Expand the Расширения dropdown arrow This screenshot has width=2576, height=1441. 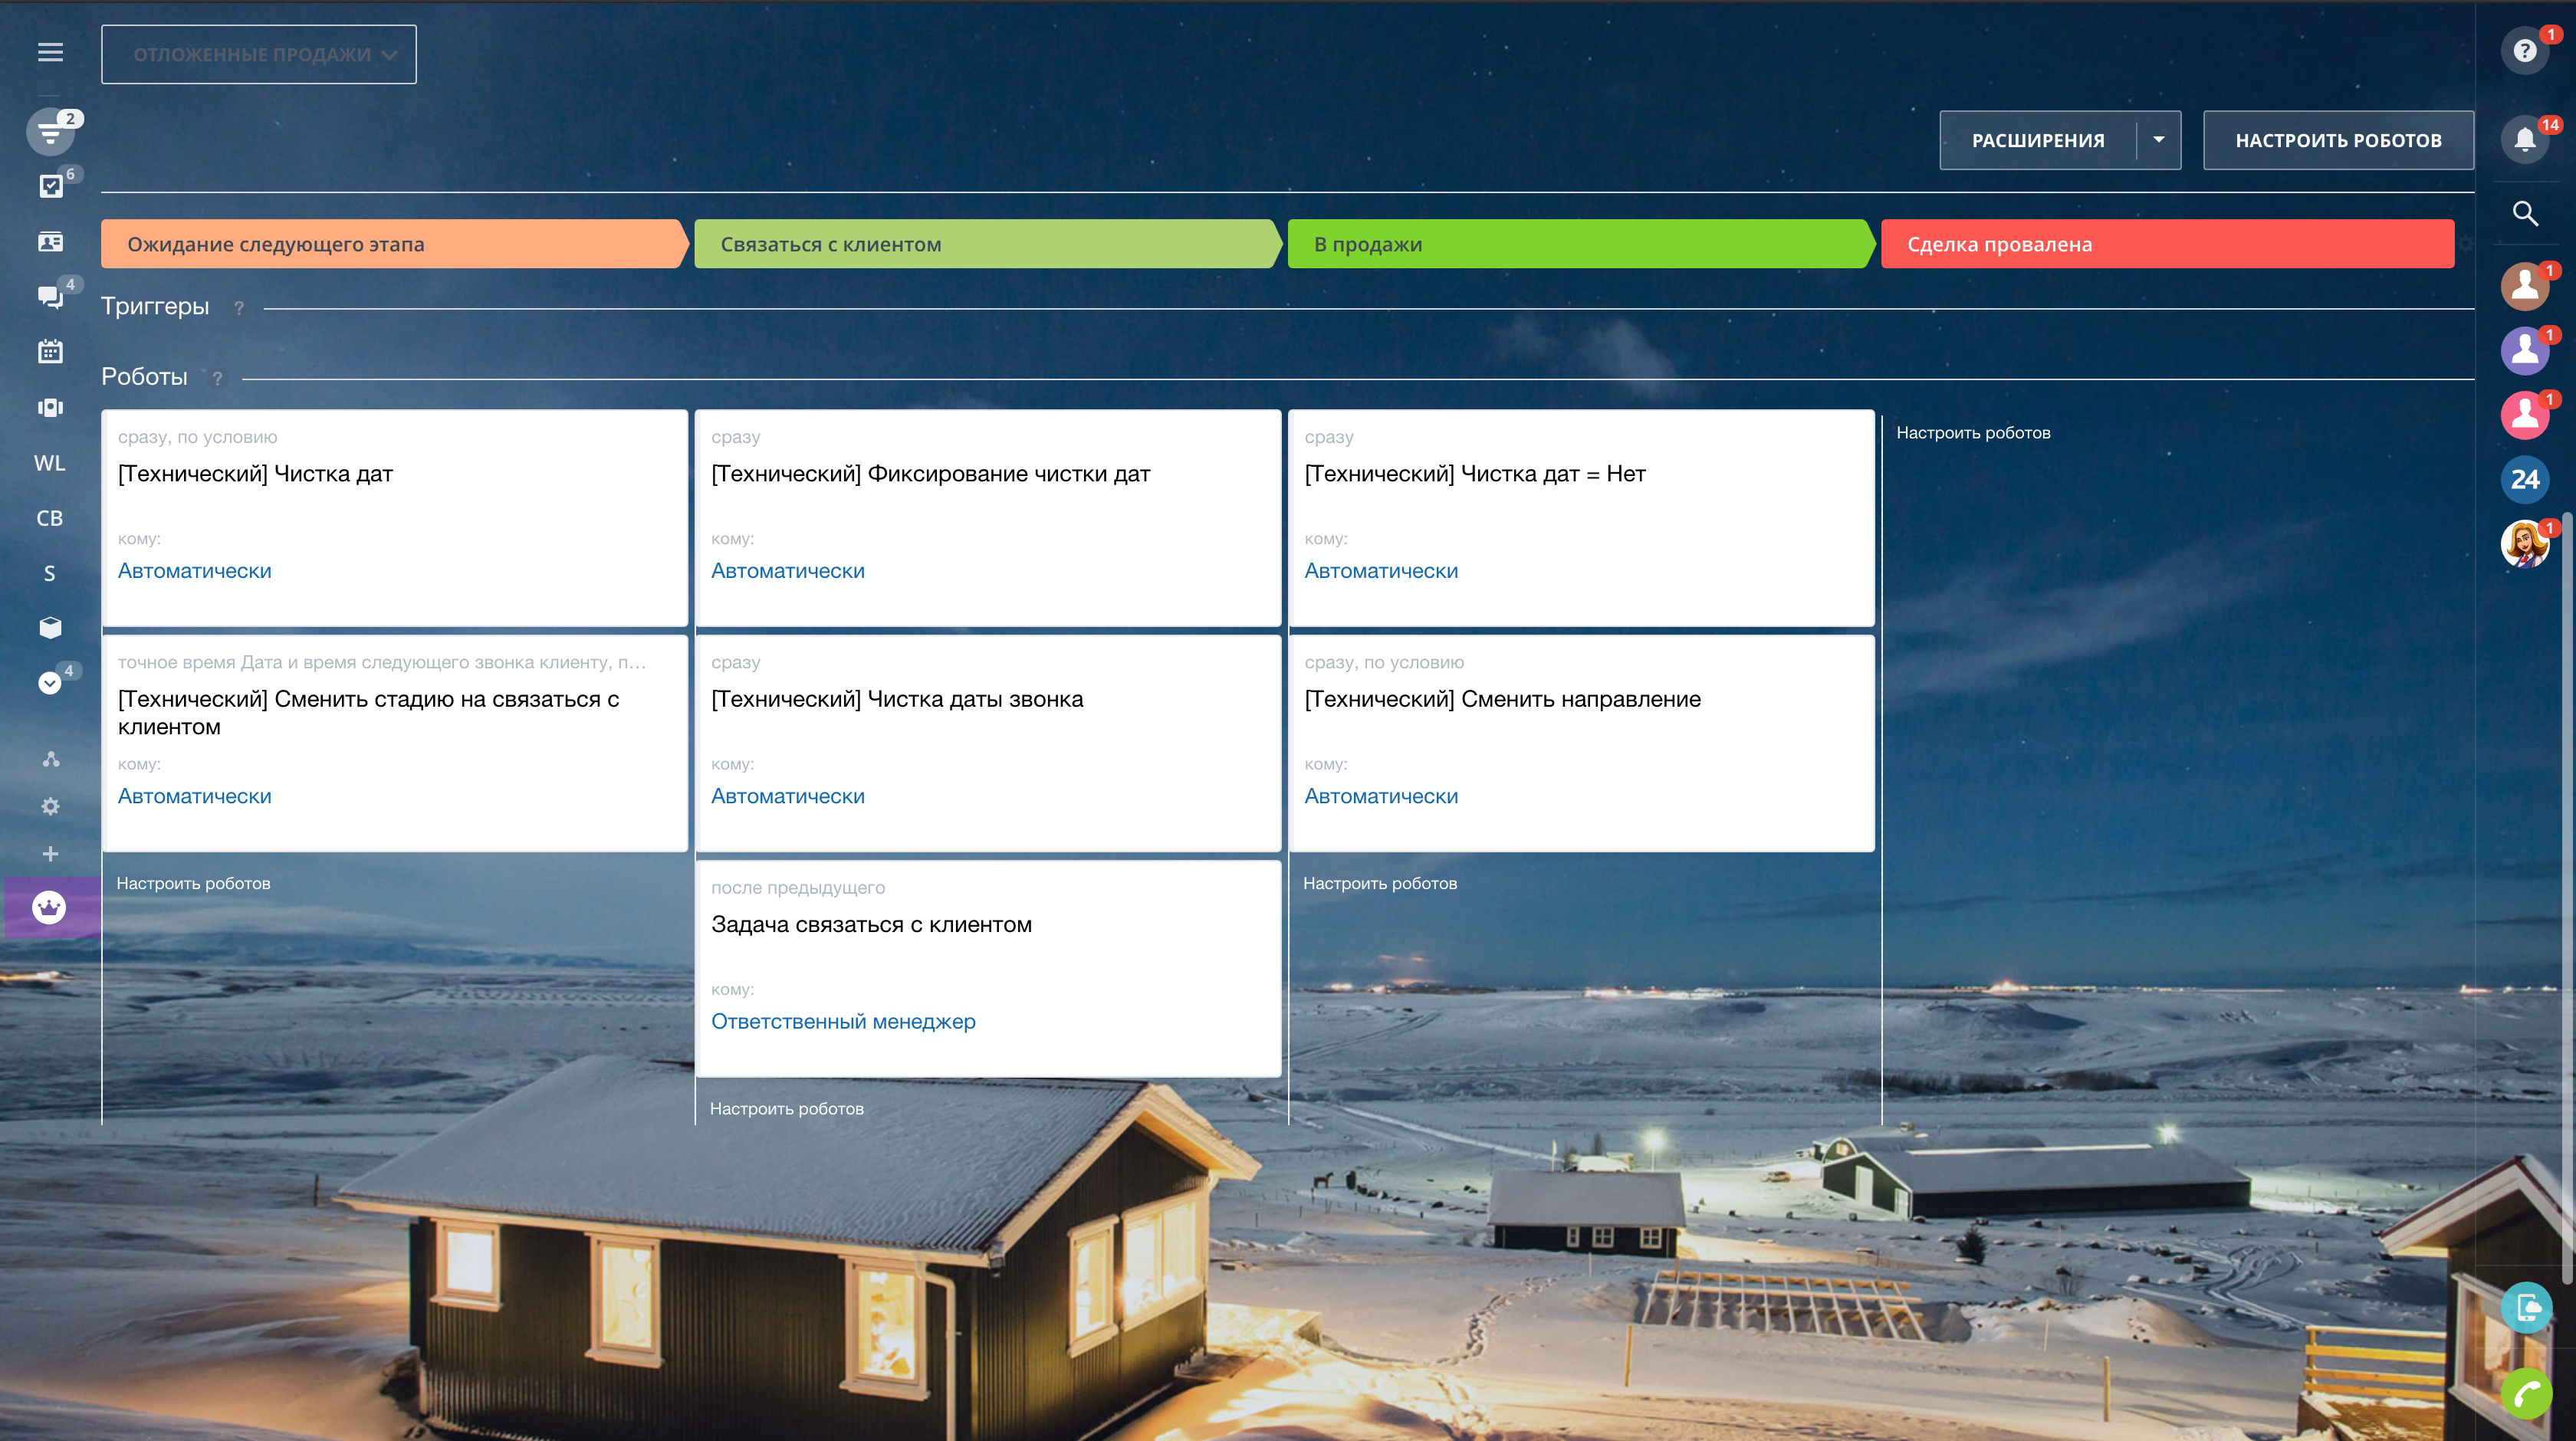click(2158, 140)
